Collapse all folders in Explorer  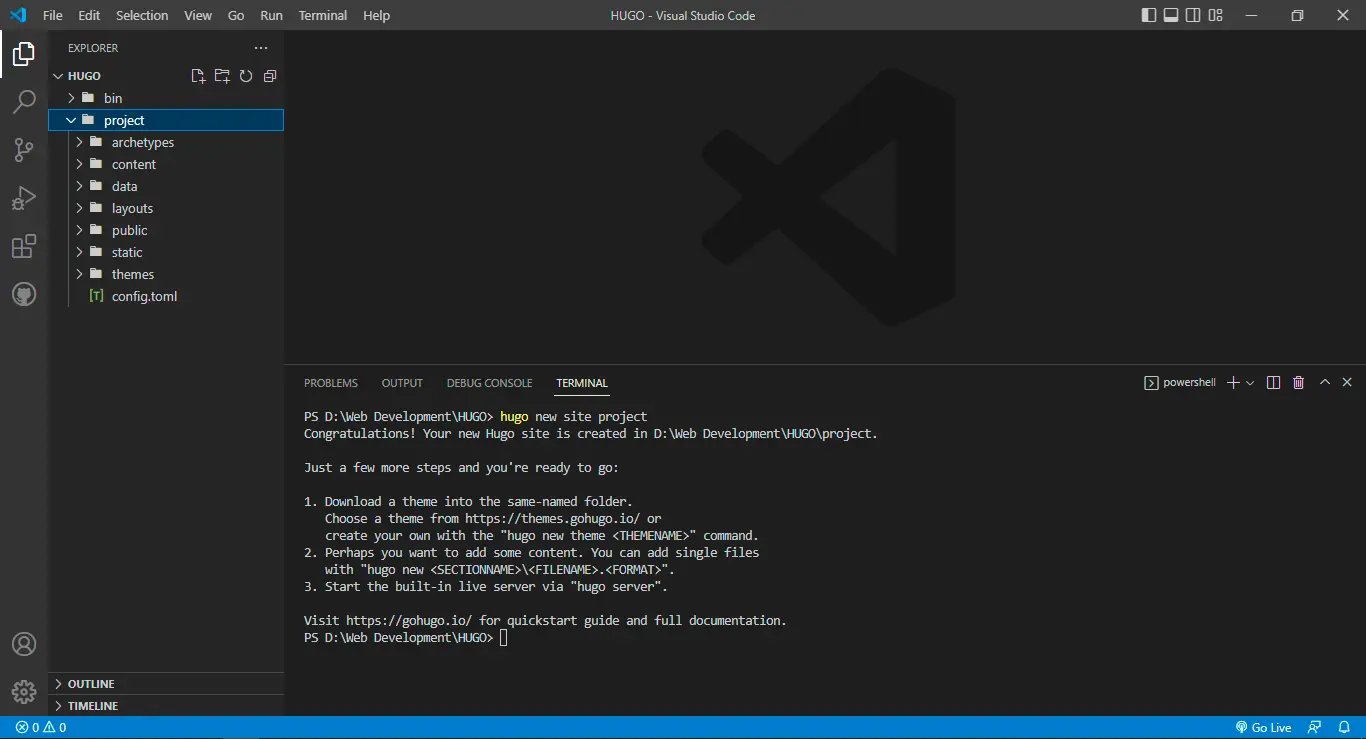click(270, 76)
